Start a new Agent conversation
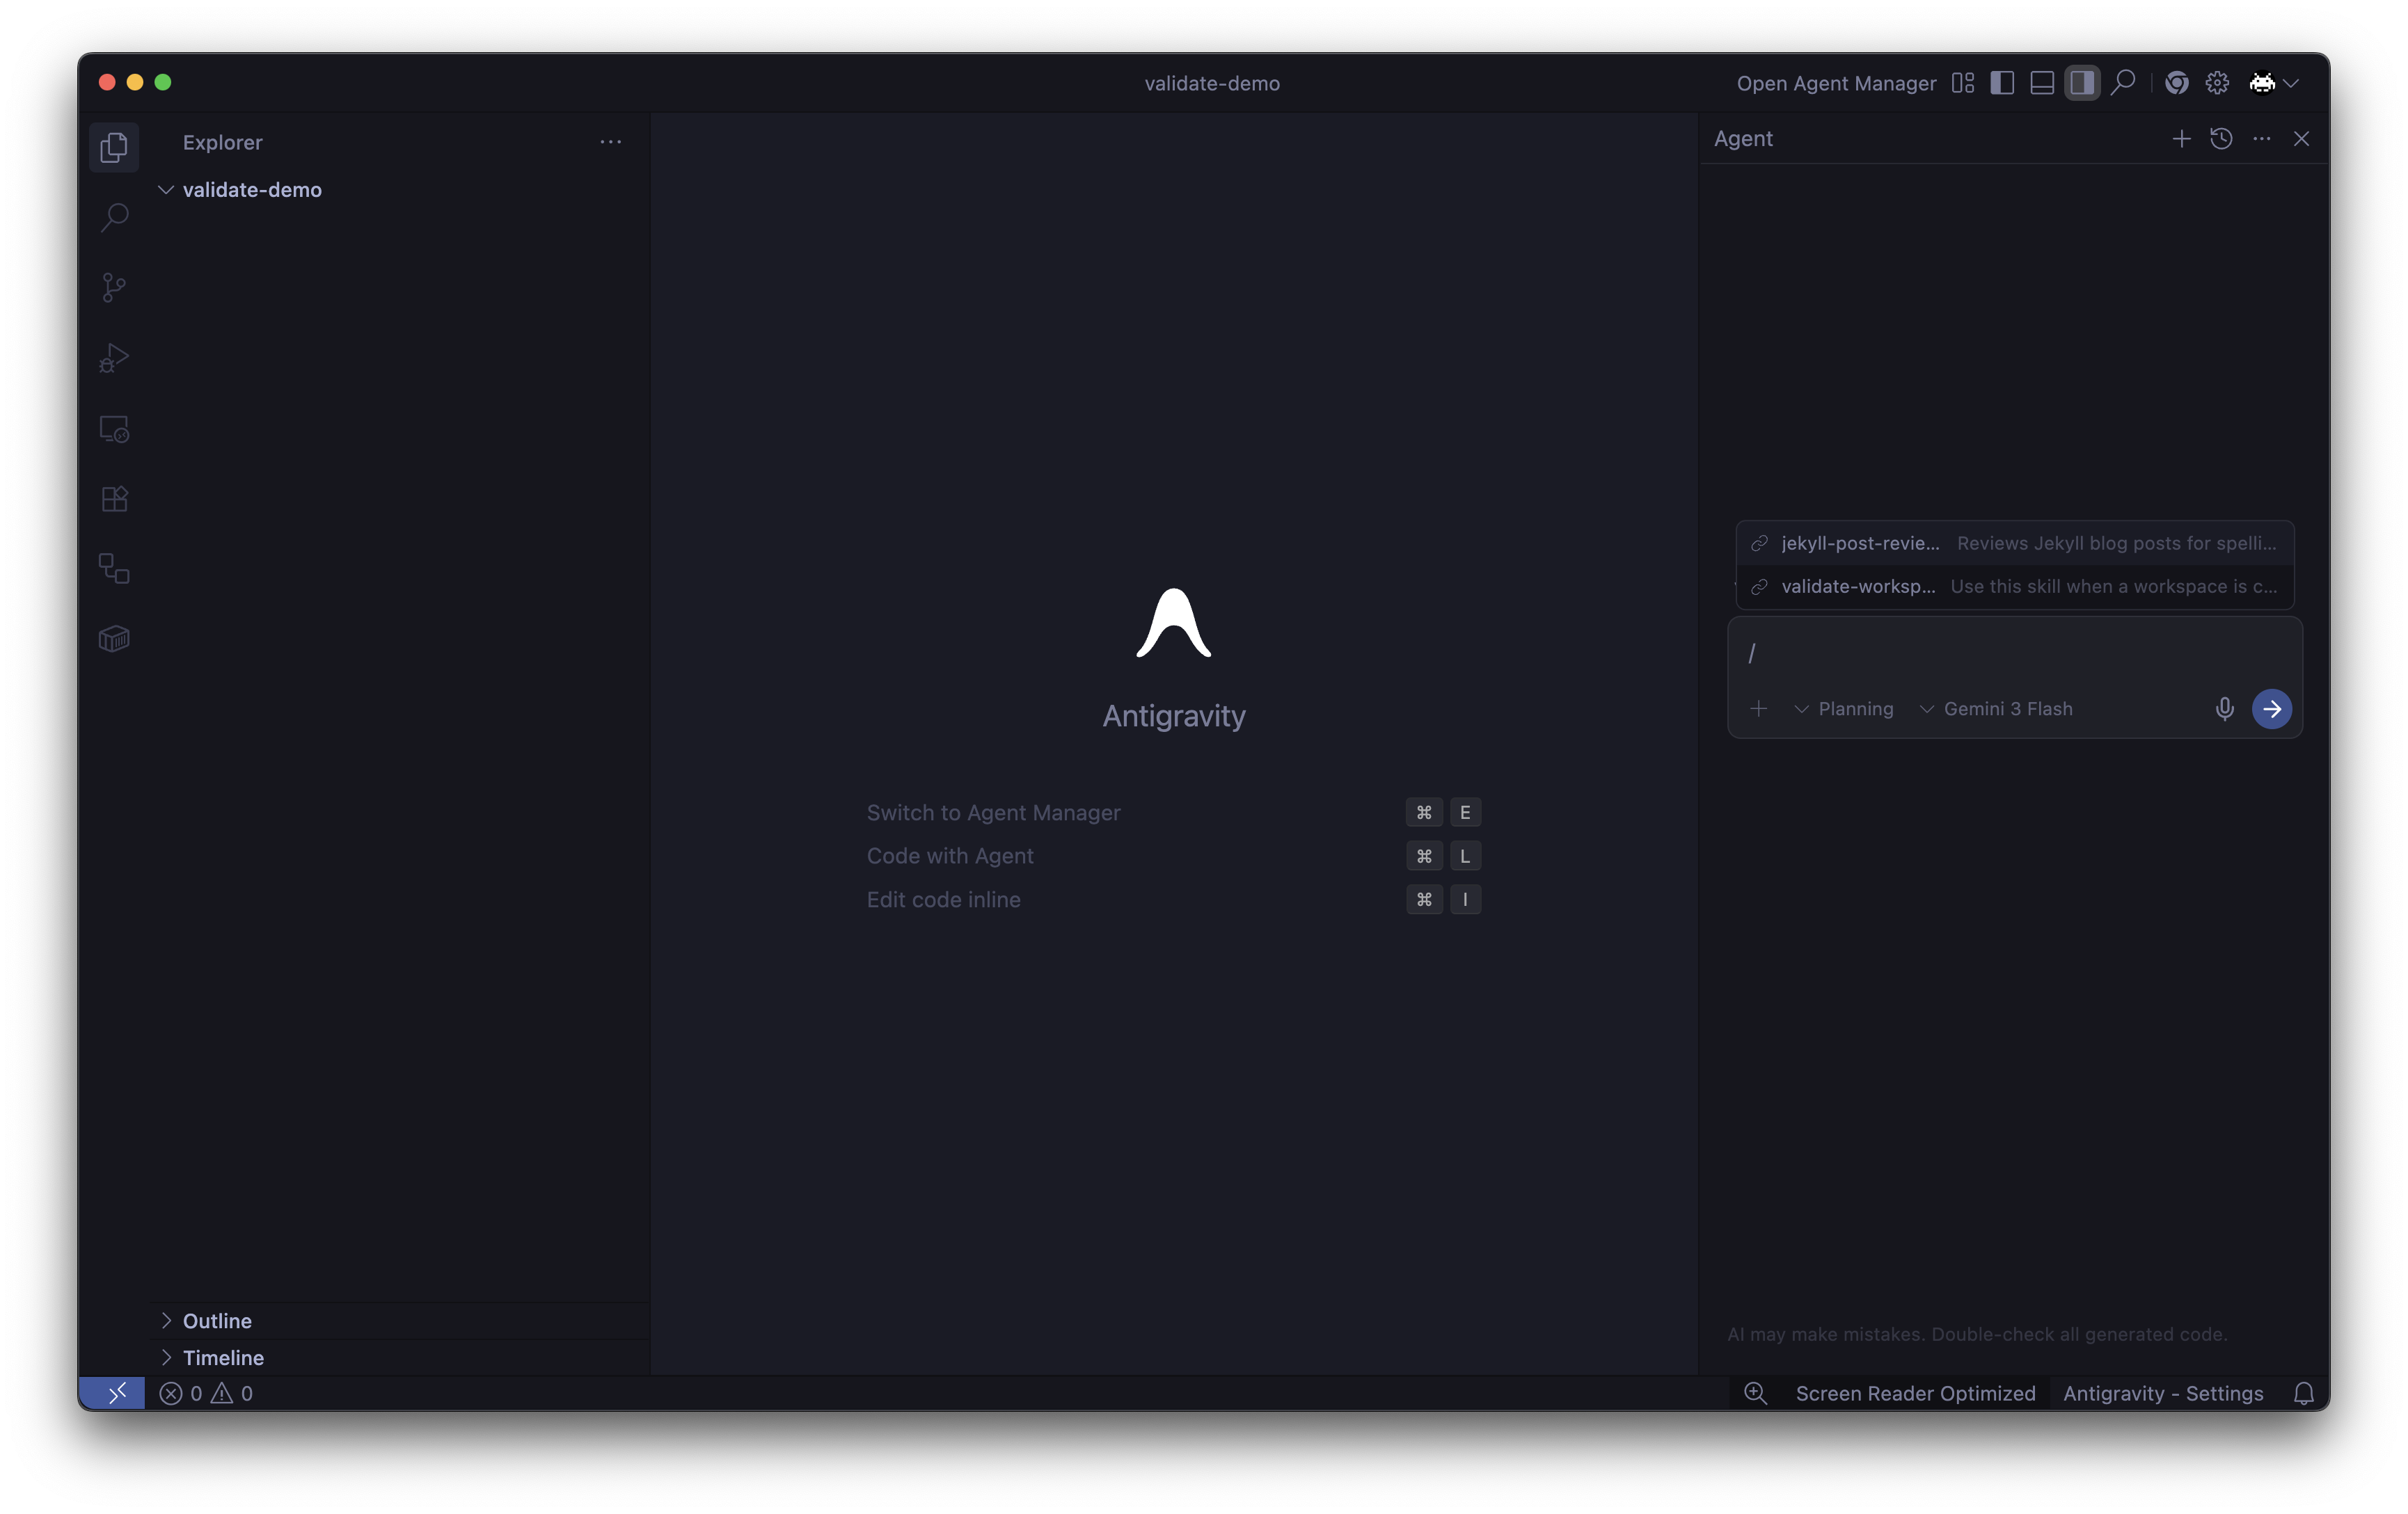The image size is (2408, 1514). [x=2181, y=139]
